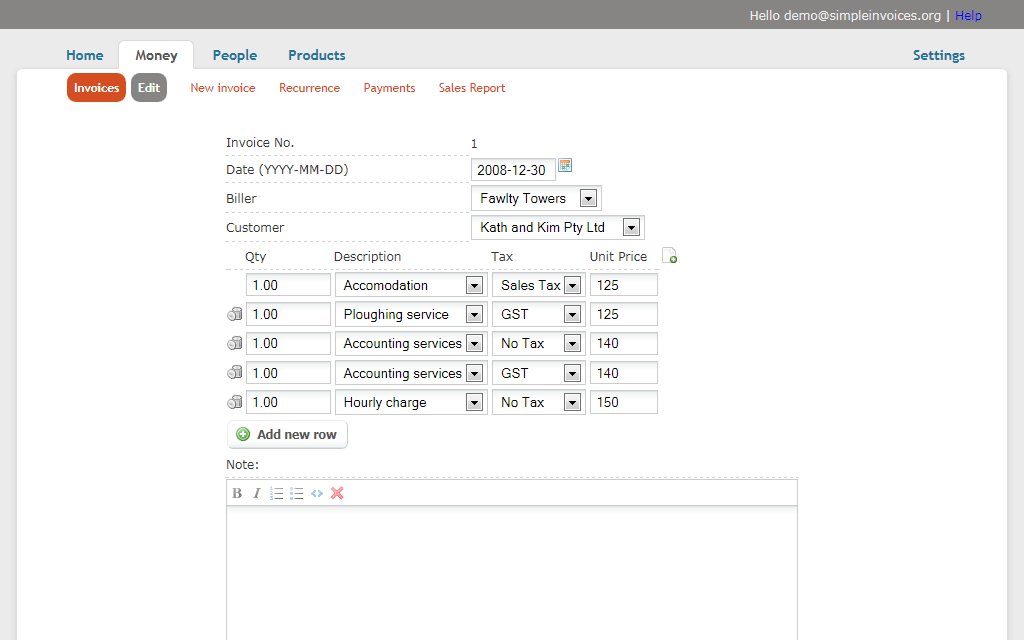Select the bullet list icon in note toolbar
This screenshot has width=1024, height=640.
296,493
